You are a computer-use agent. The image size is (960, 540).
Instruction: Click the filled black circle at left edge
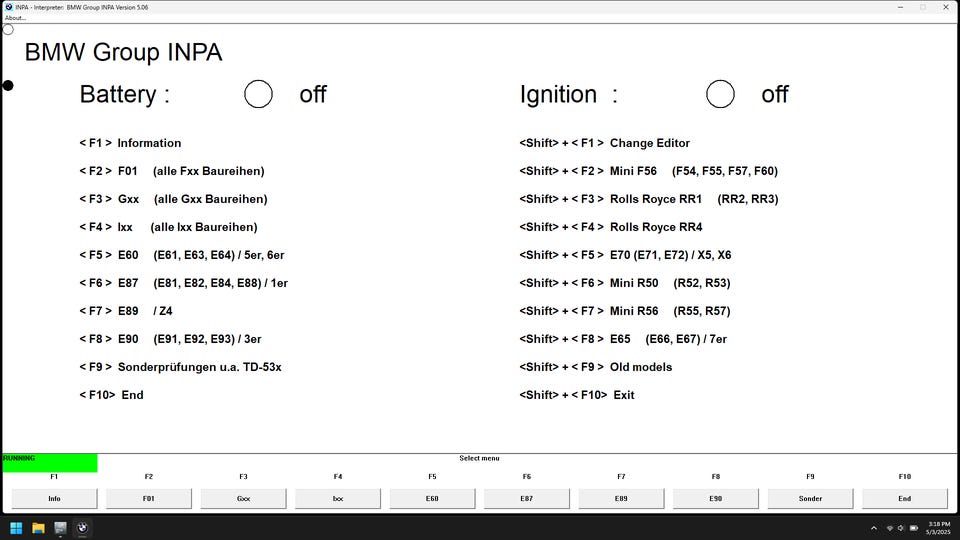point(8,86)
